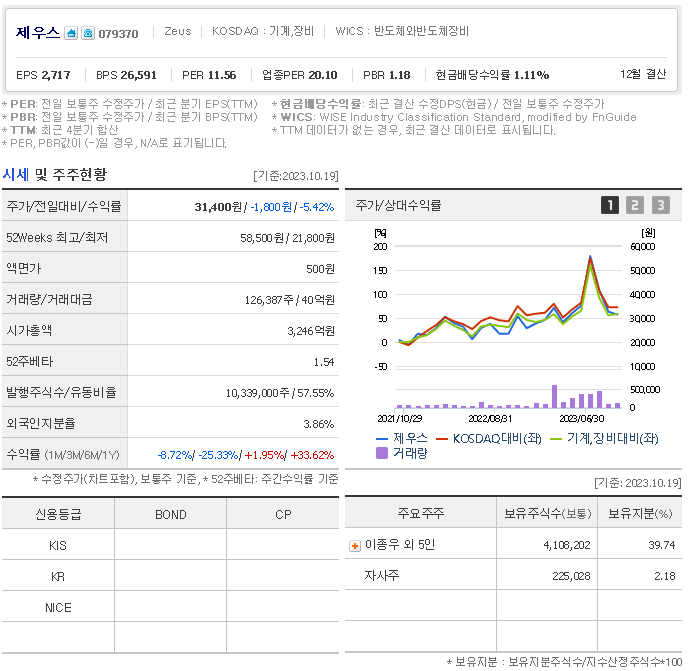Open the homepage icon next to 제우스
The image size is (692, 671).
[71, 33]
